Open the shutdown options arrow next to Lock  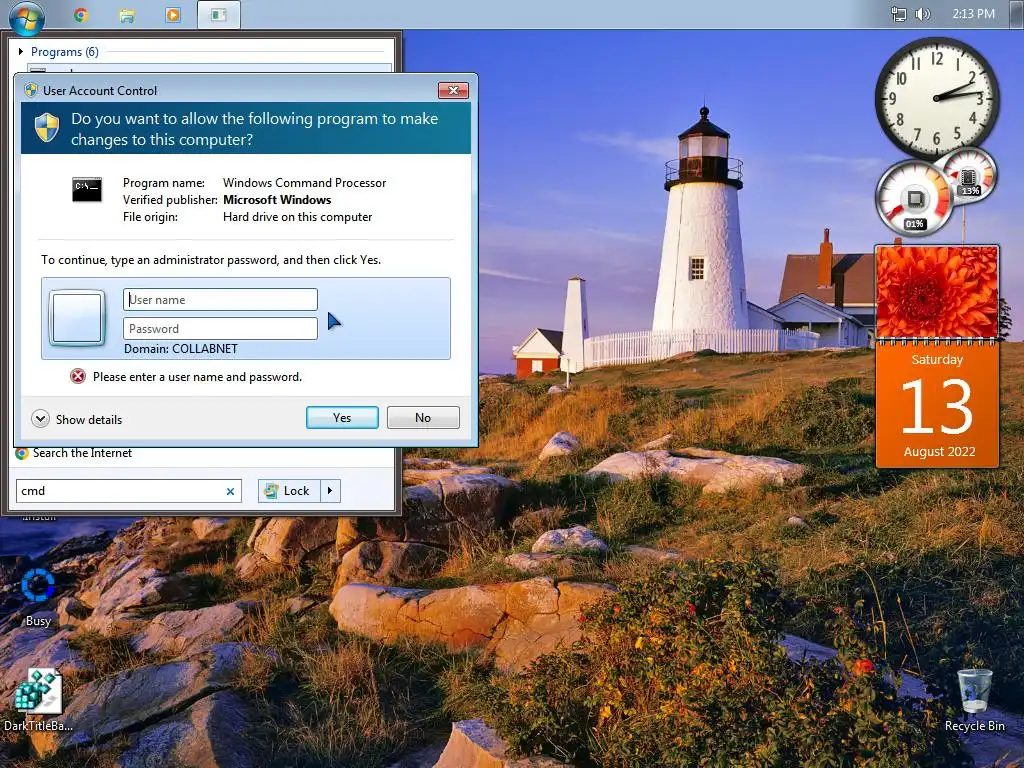click(330, 491)
